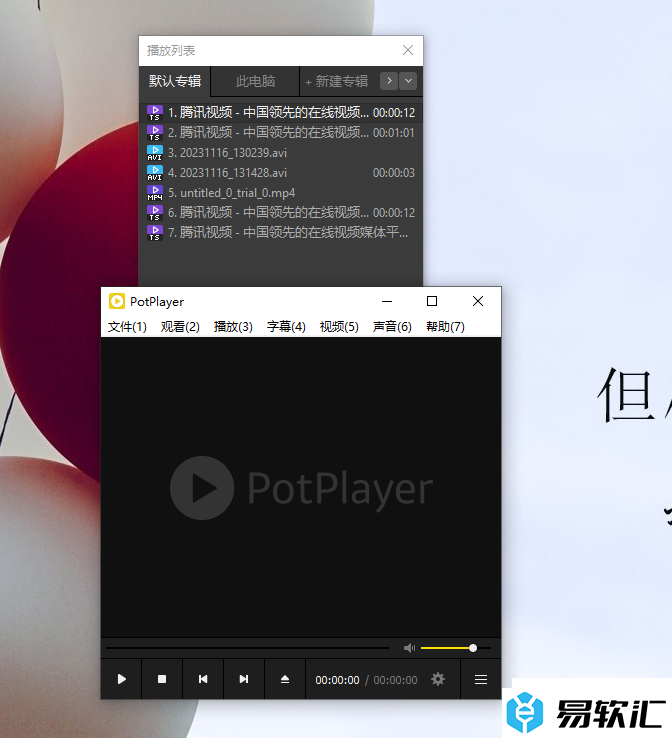672x738 pixels.
Task: Close the 播放列表 window
Action: pyautogui.click(x=408, y=50)
